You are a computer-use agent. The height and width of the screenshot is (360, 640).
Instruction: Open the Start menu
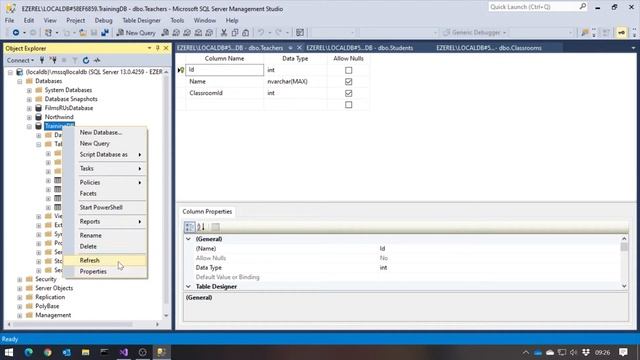click(9, 352)
